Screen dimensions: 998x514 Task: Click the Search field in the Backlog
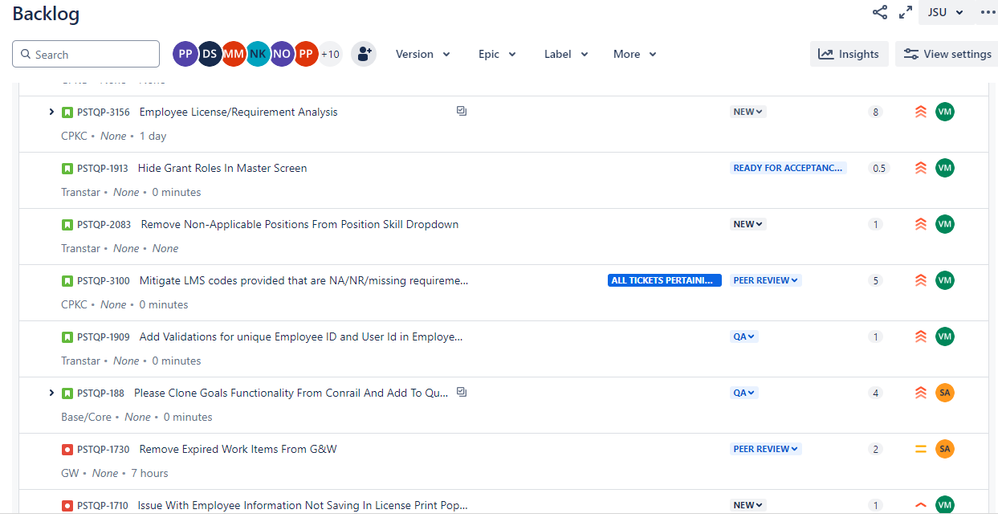click(x=86, y=54)
